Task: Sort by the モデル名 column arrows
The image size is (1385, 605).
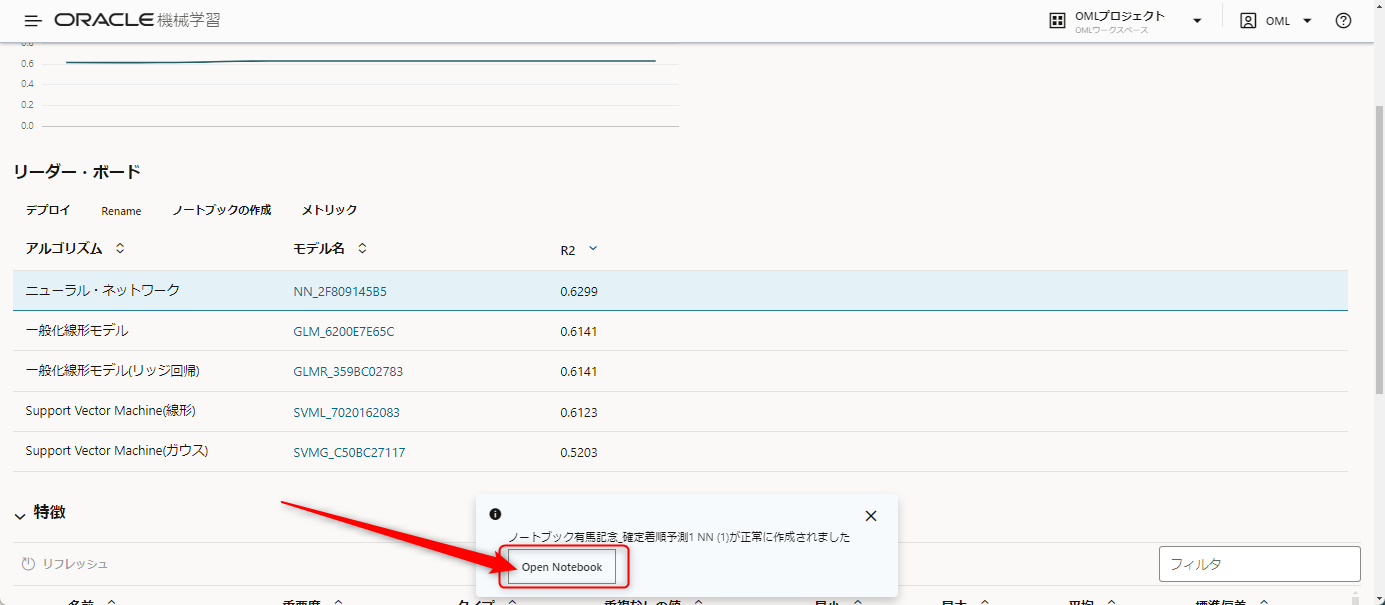Action: coord(362,248)
